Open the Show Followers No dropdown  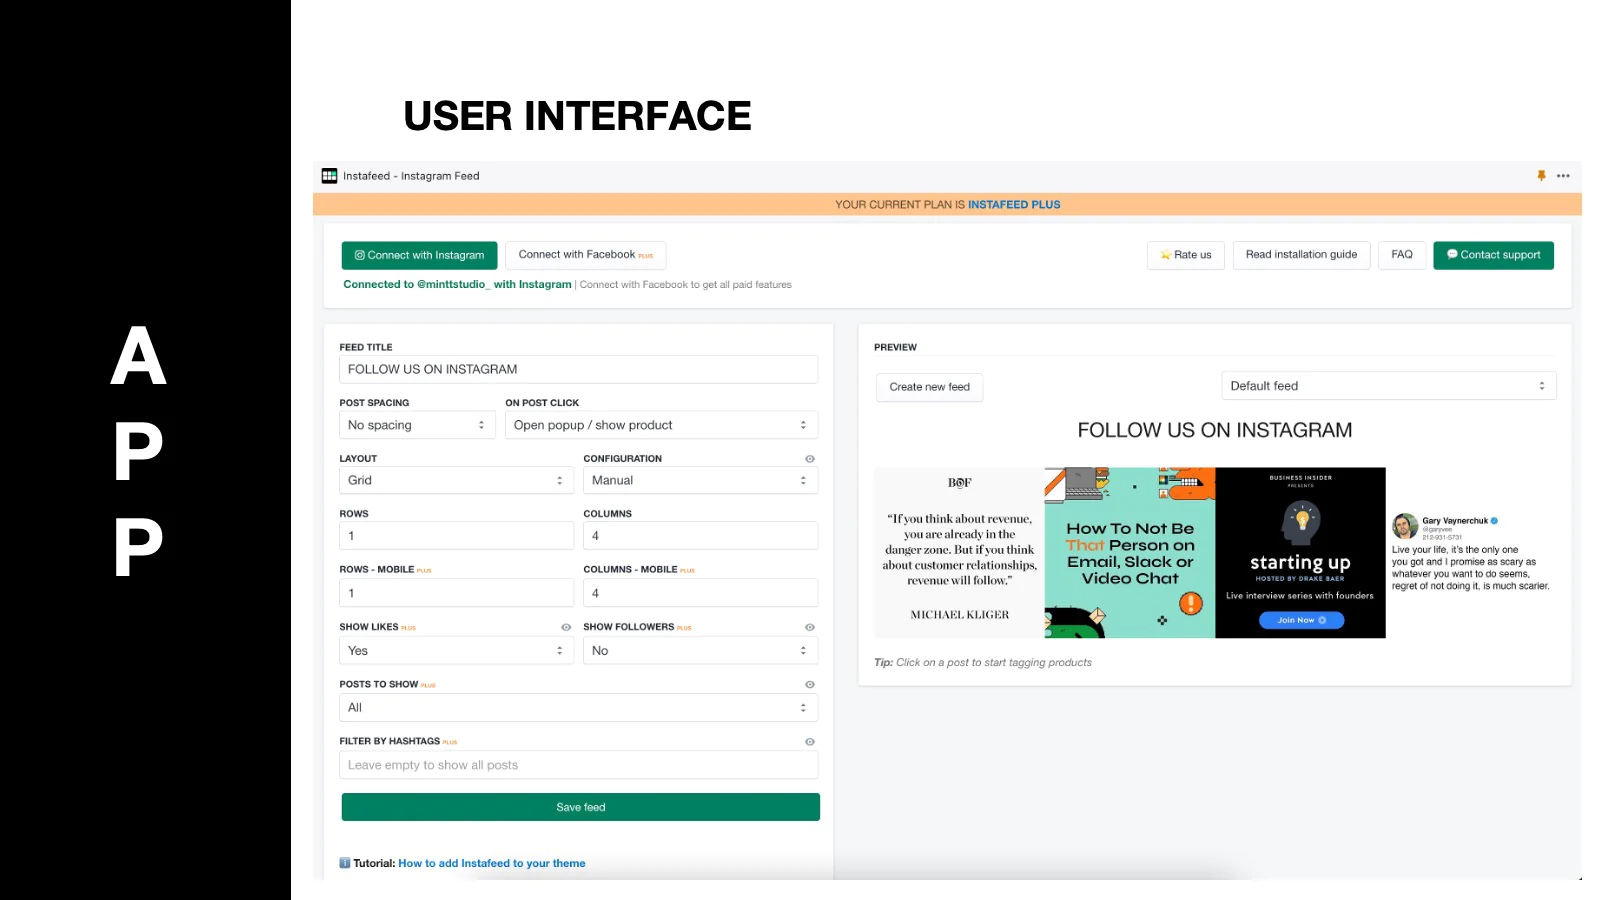700,651
